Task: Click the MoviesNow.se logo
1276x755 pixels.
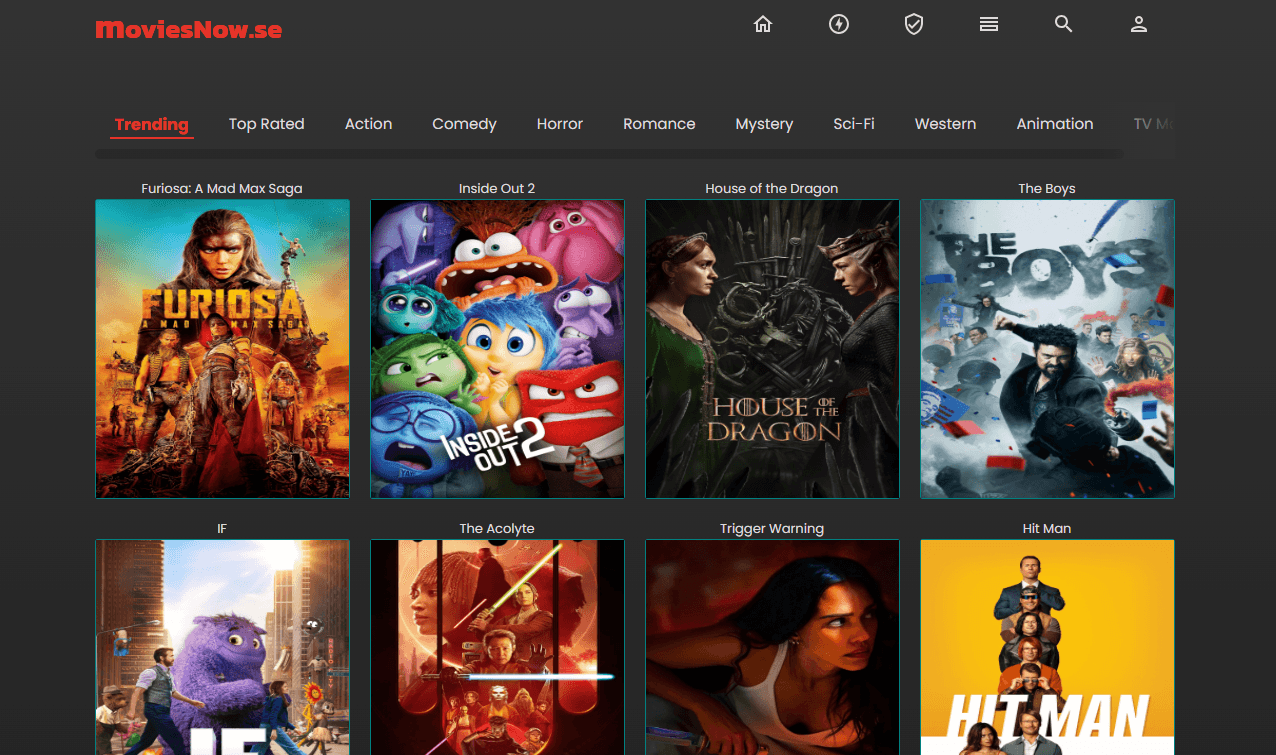Action: pos(189,30)
